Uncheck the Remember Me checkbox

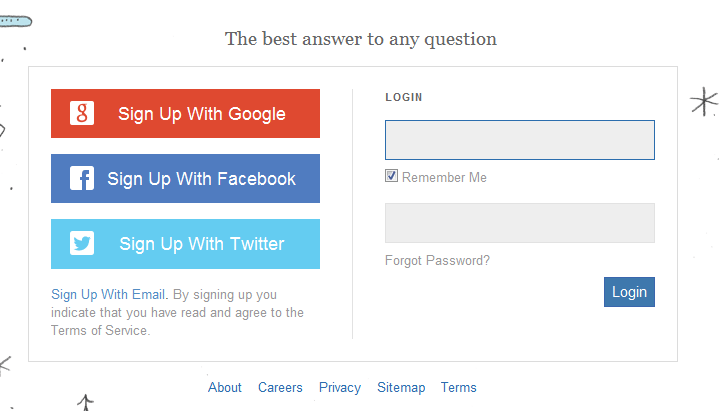pyautogui.click(x=392, y=177)
